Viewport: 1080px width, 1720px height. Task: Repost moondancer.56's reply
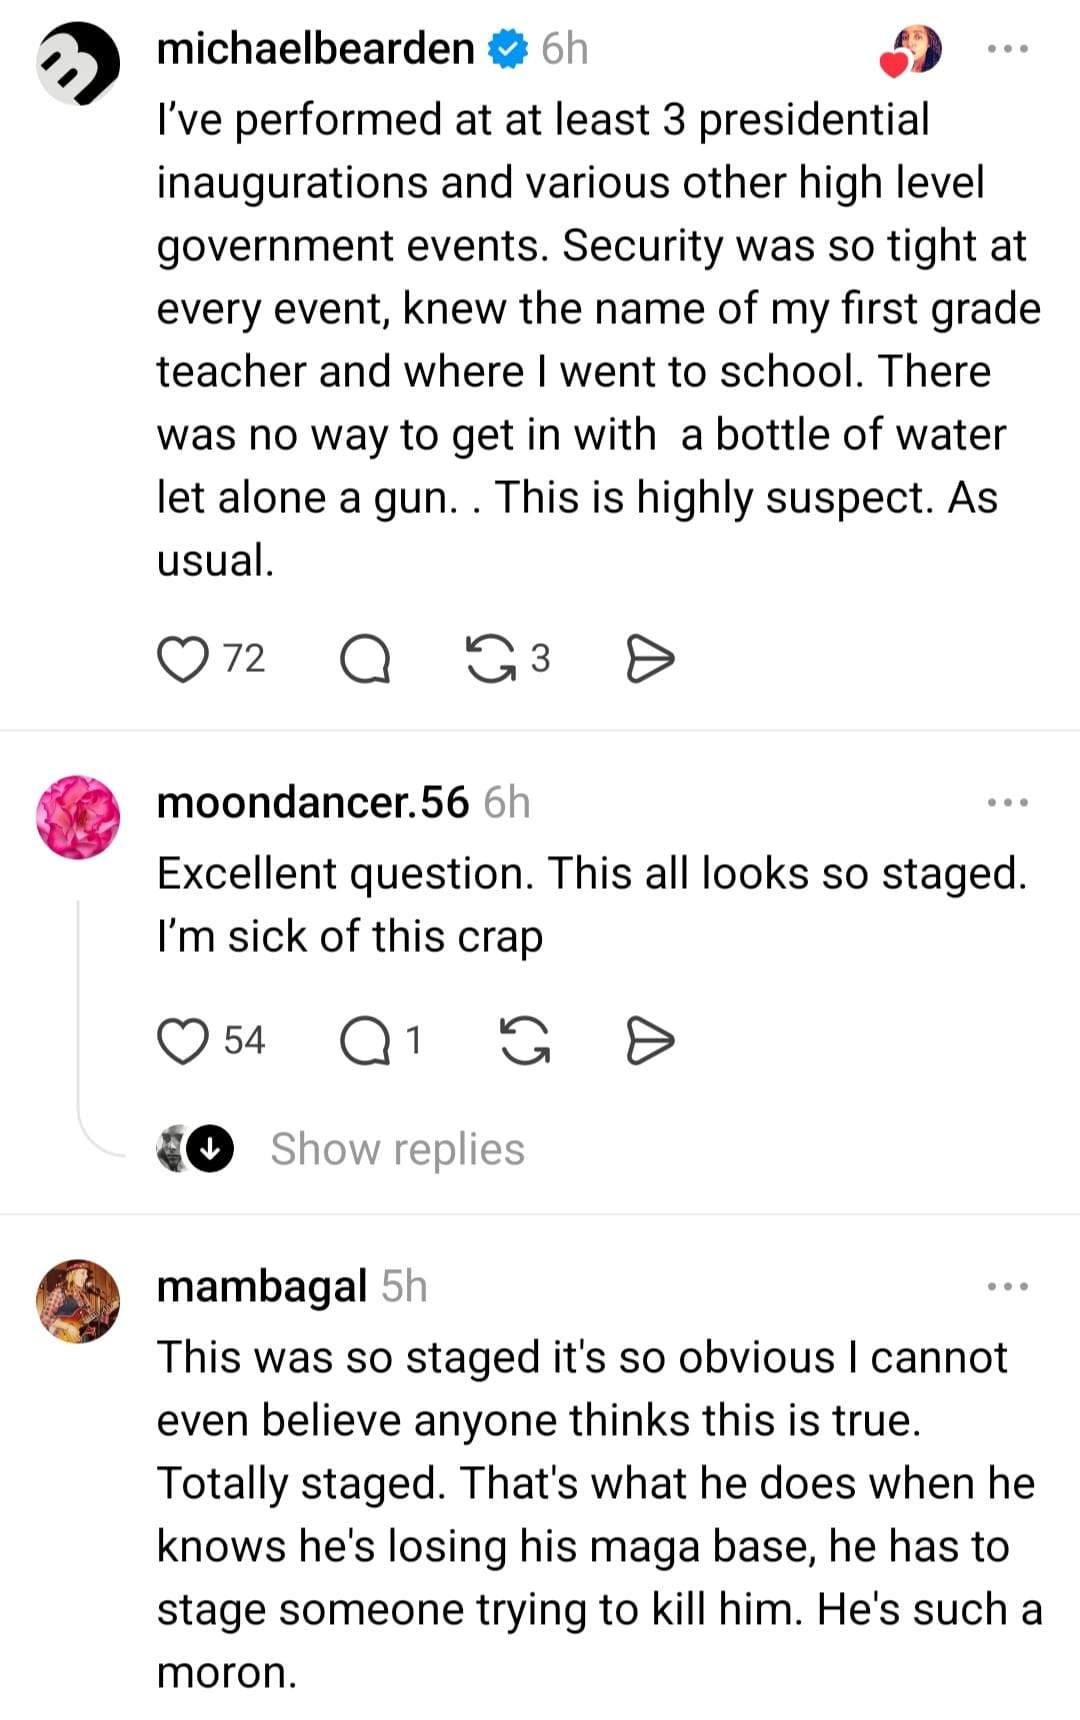[x=524, y=1042]
